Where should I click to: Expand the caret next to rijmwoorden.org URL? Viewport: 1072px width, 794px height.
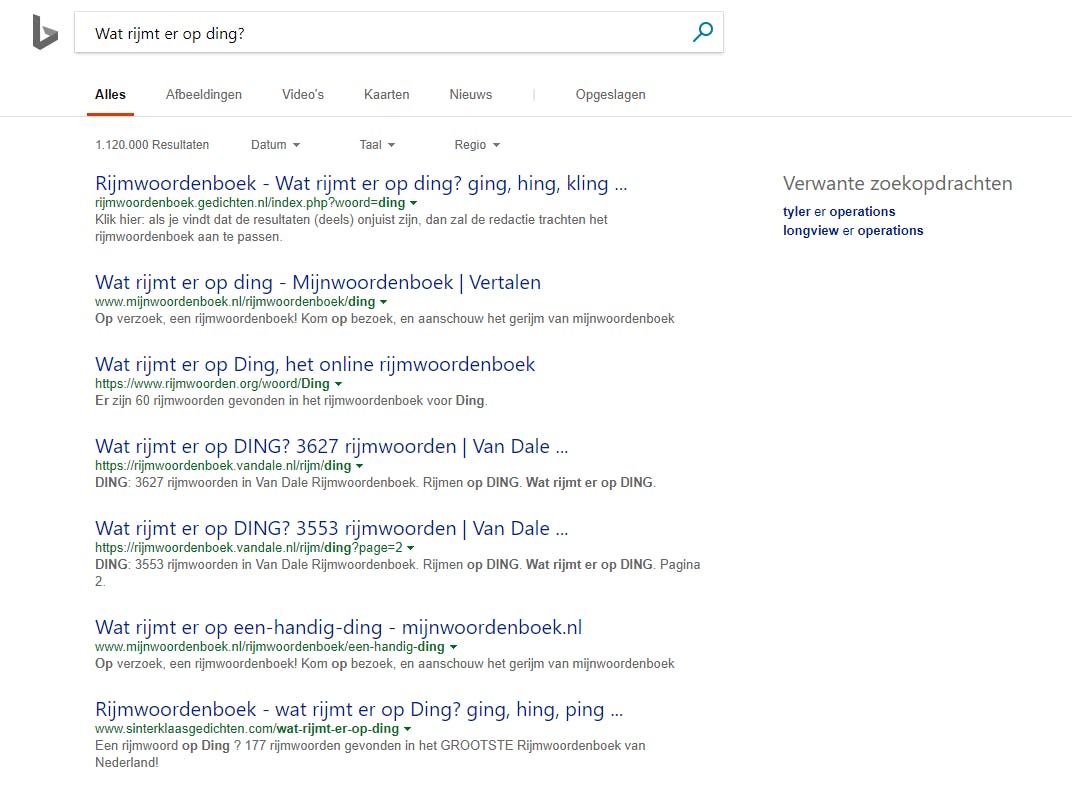(x=338, y=383)
